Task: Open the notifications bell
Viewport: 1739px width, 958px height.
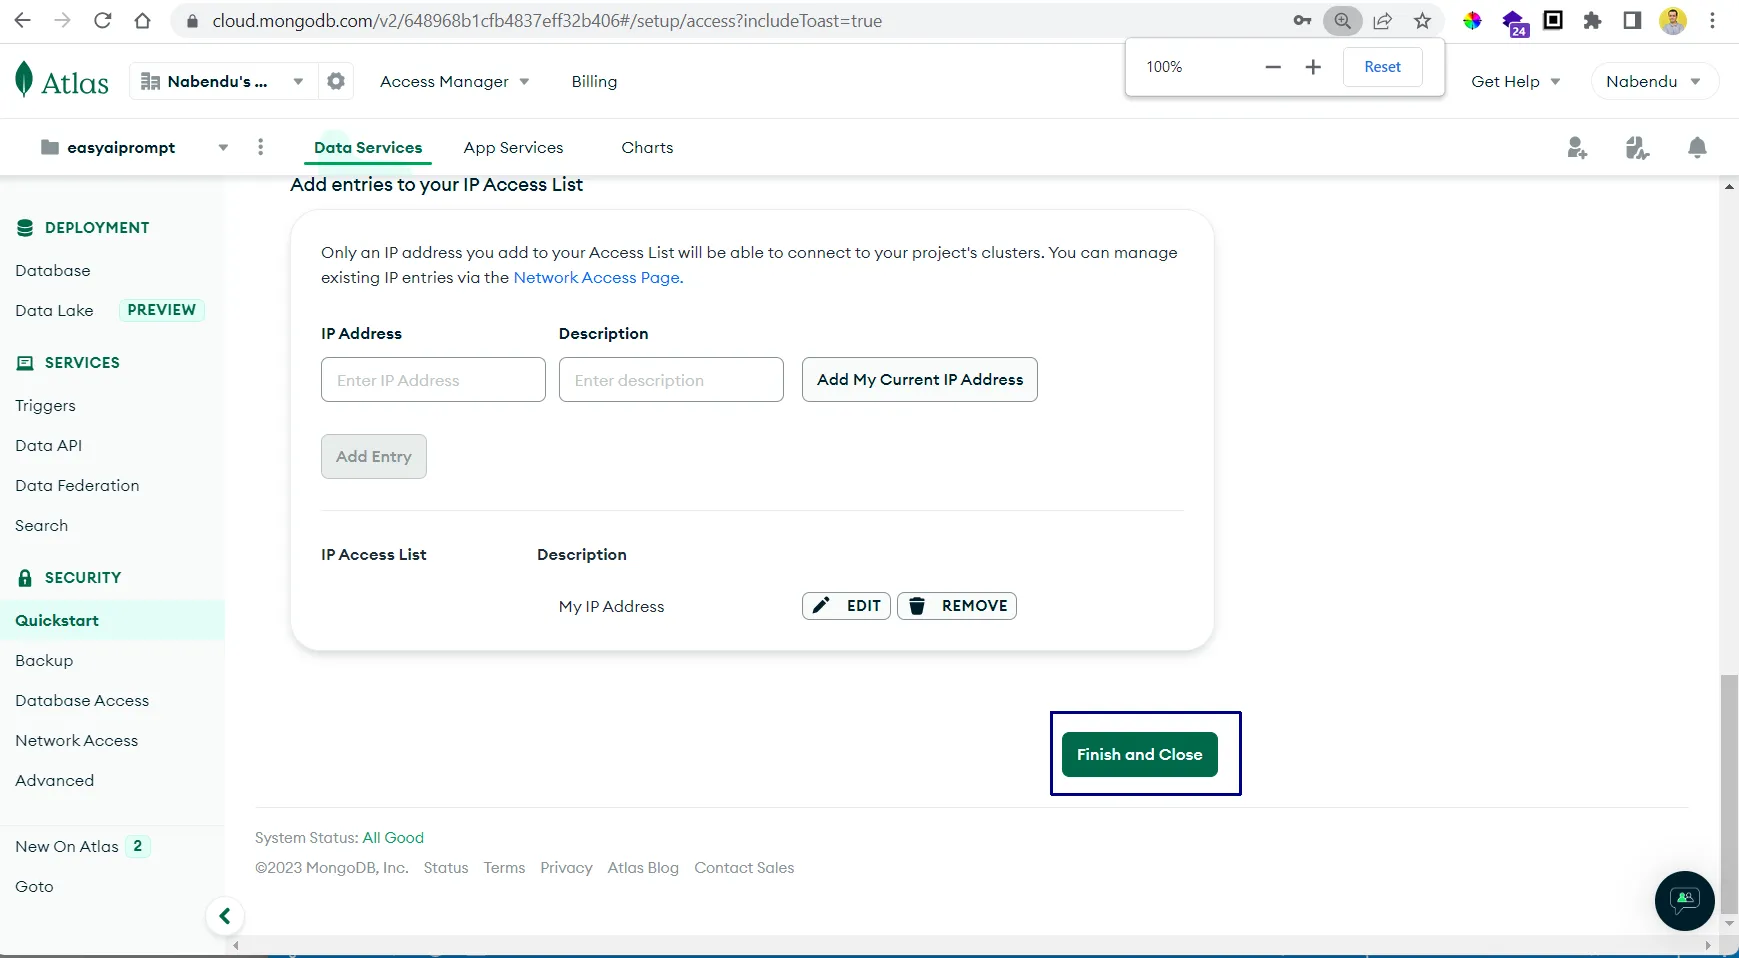Action: pyautogui.click(x=1697, y=148)
